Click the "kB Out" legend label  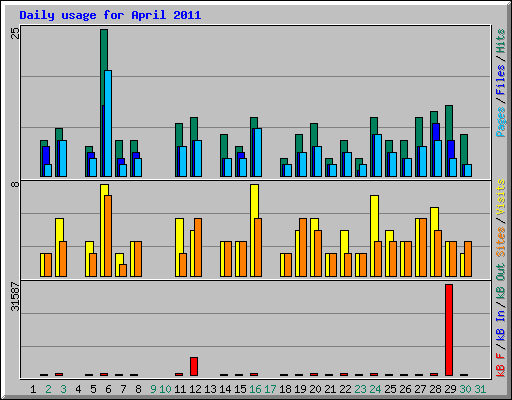[501, 281]
